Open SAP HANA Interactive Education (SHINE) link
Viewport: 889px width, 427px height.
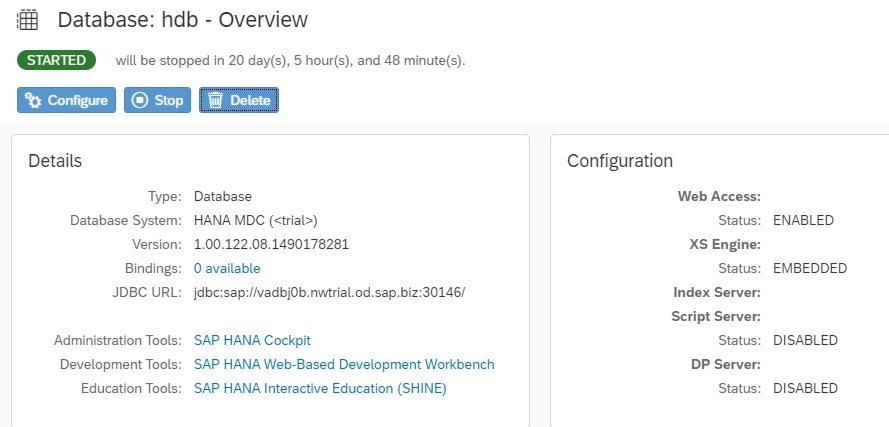(x=320, y=388)
